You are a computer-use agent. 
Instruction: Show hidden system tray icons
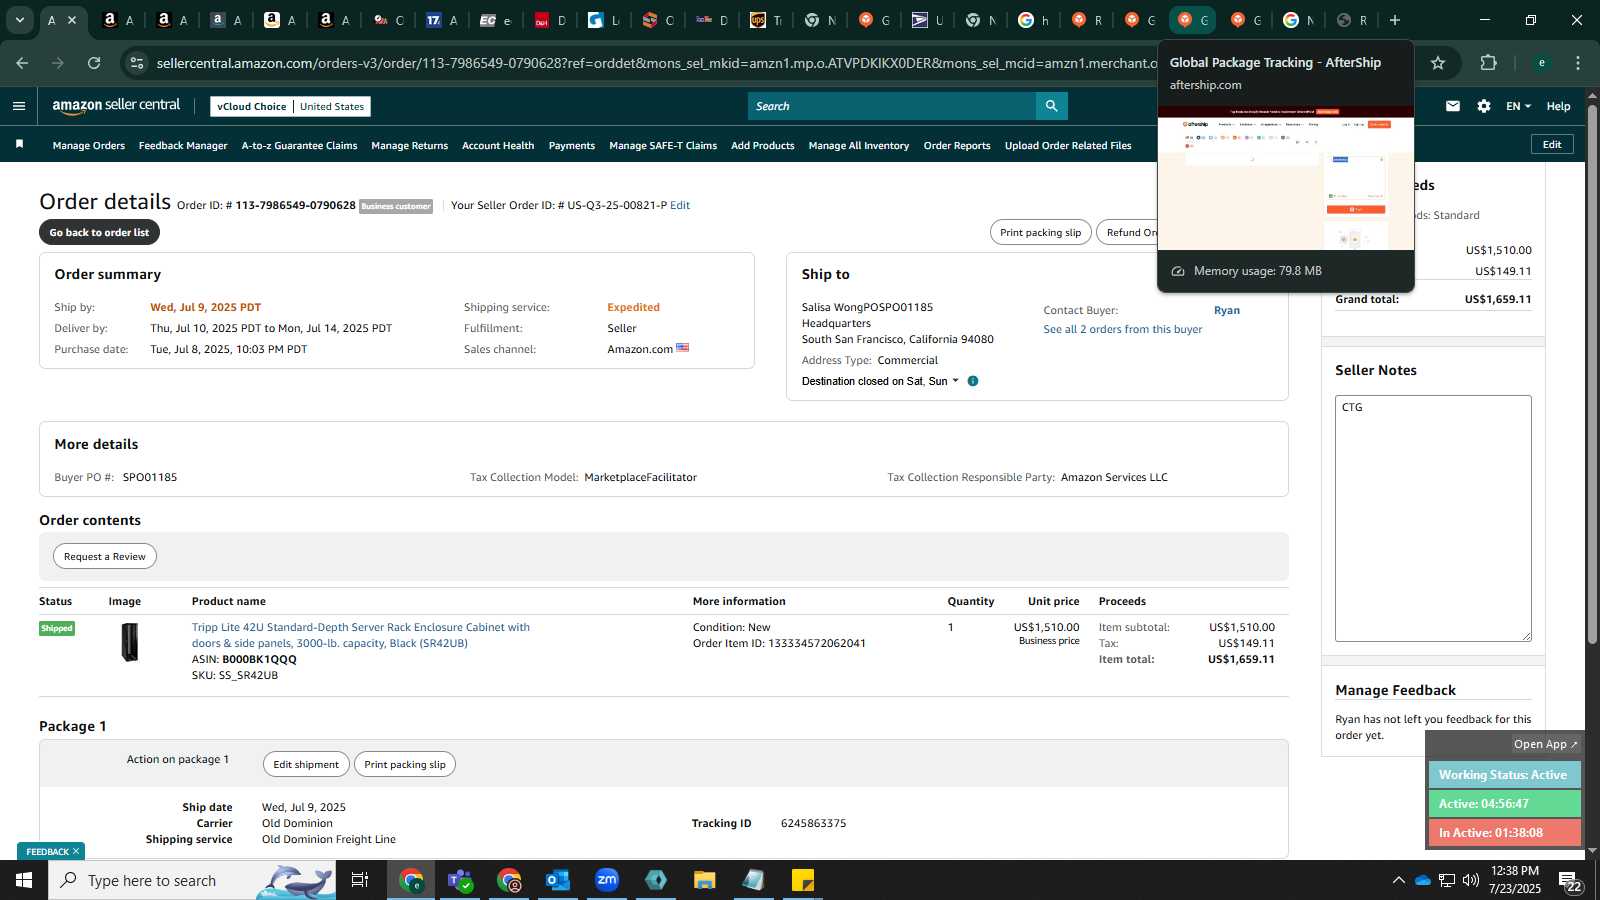(1398, 880)
